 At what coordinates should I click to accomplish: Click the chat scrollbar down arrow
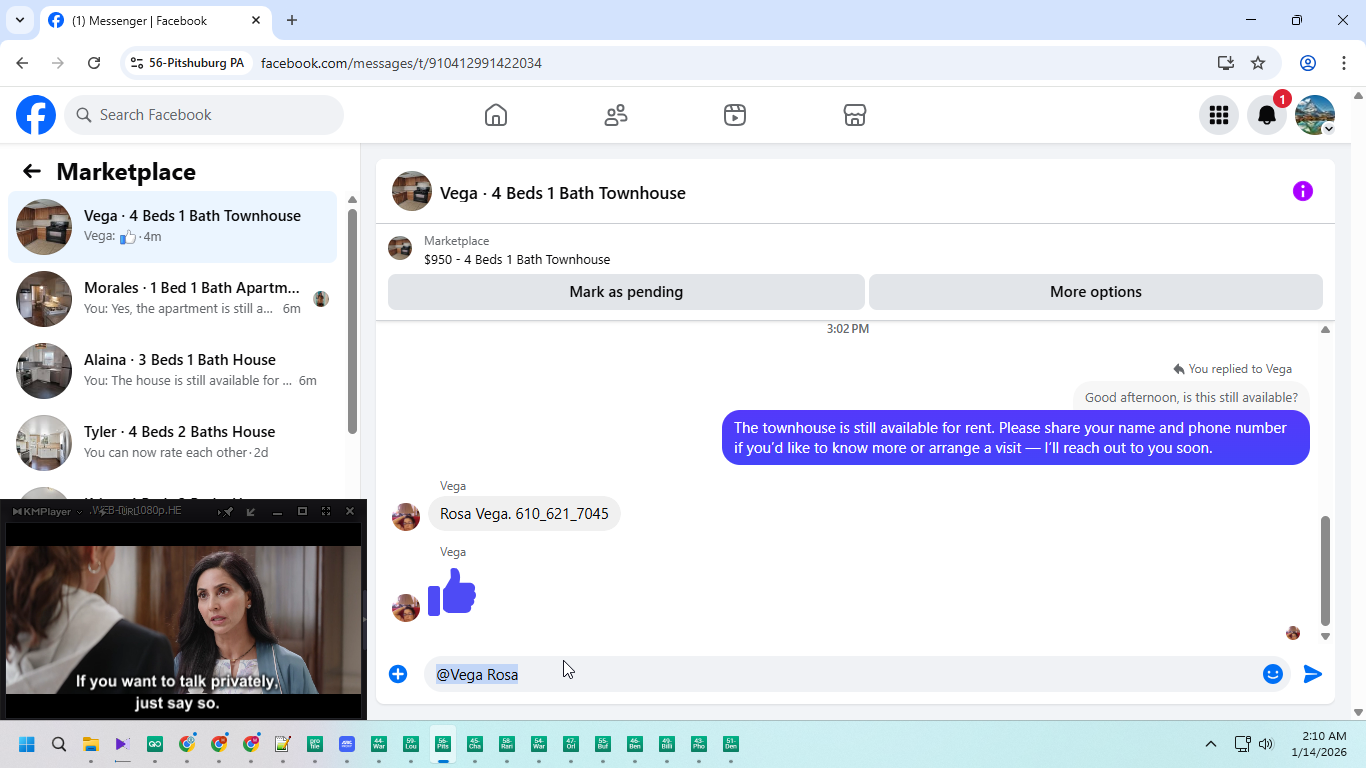[x=1325, y=637]
